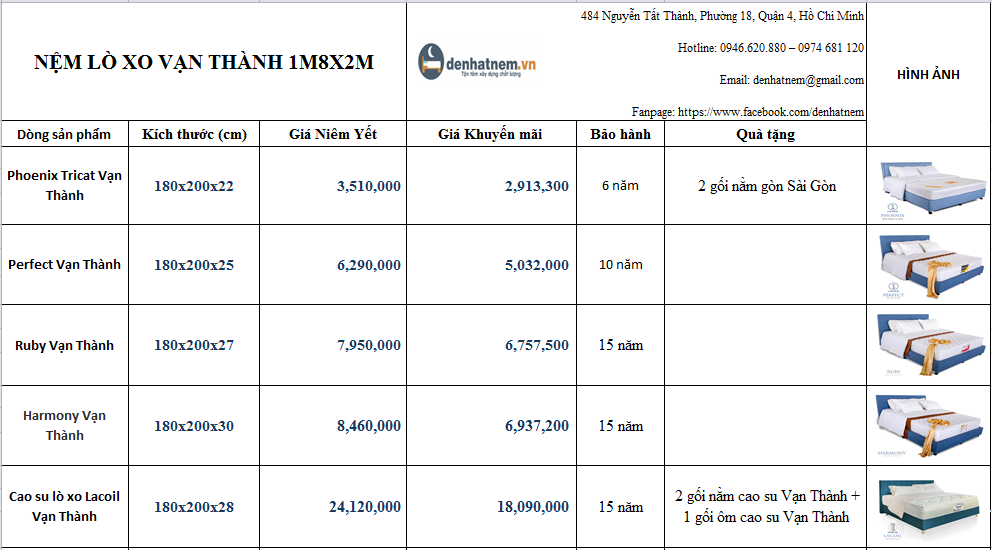Select the Hotline phone numbers text
This screenshot has height=550, width=992.
coord(771,48)
